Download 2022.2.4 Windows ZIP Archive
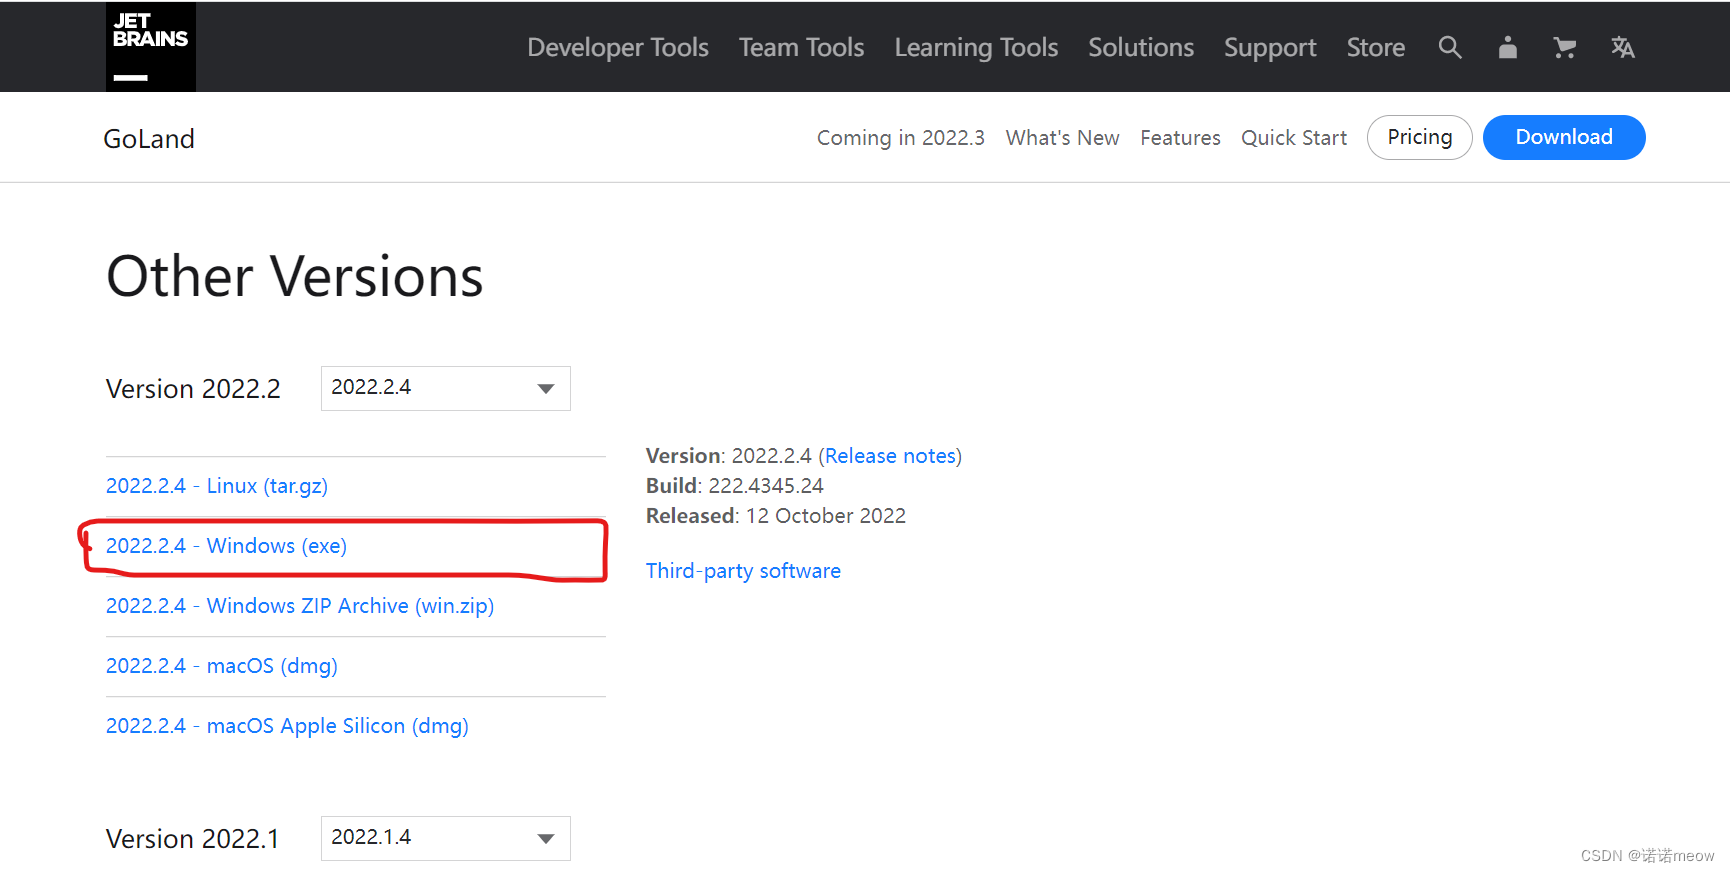Screen dimensions: 1730x872 click(300, 606)
